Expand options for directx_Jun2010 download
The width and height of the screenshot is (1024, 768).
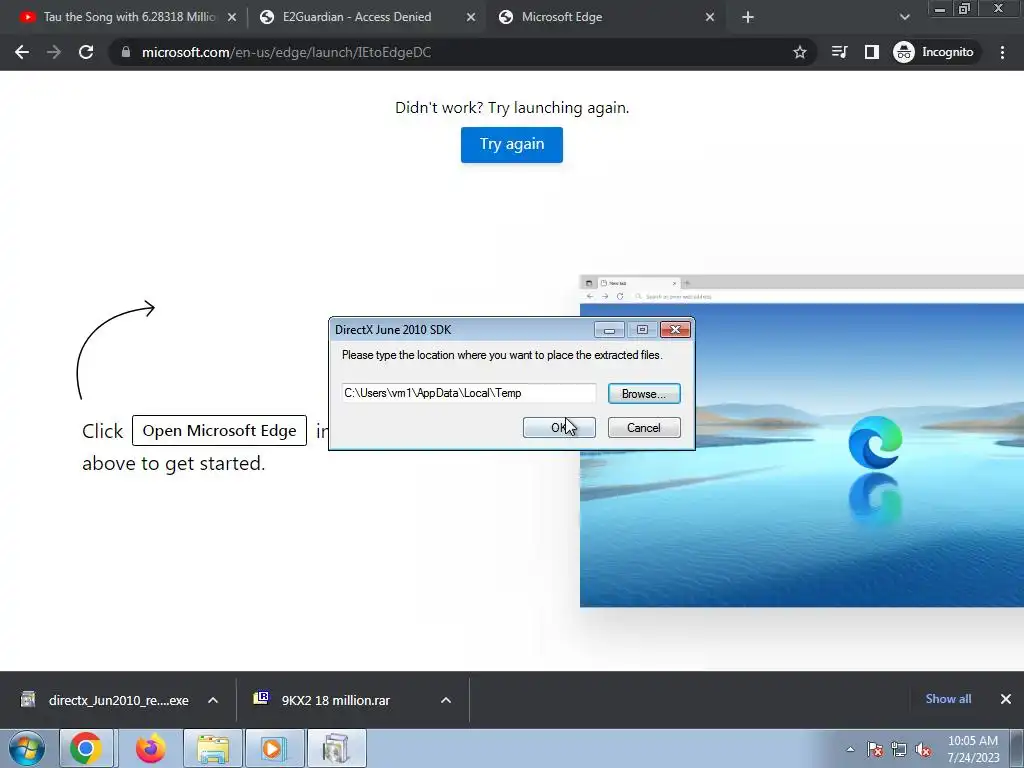point(213,700)
